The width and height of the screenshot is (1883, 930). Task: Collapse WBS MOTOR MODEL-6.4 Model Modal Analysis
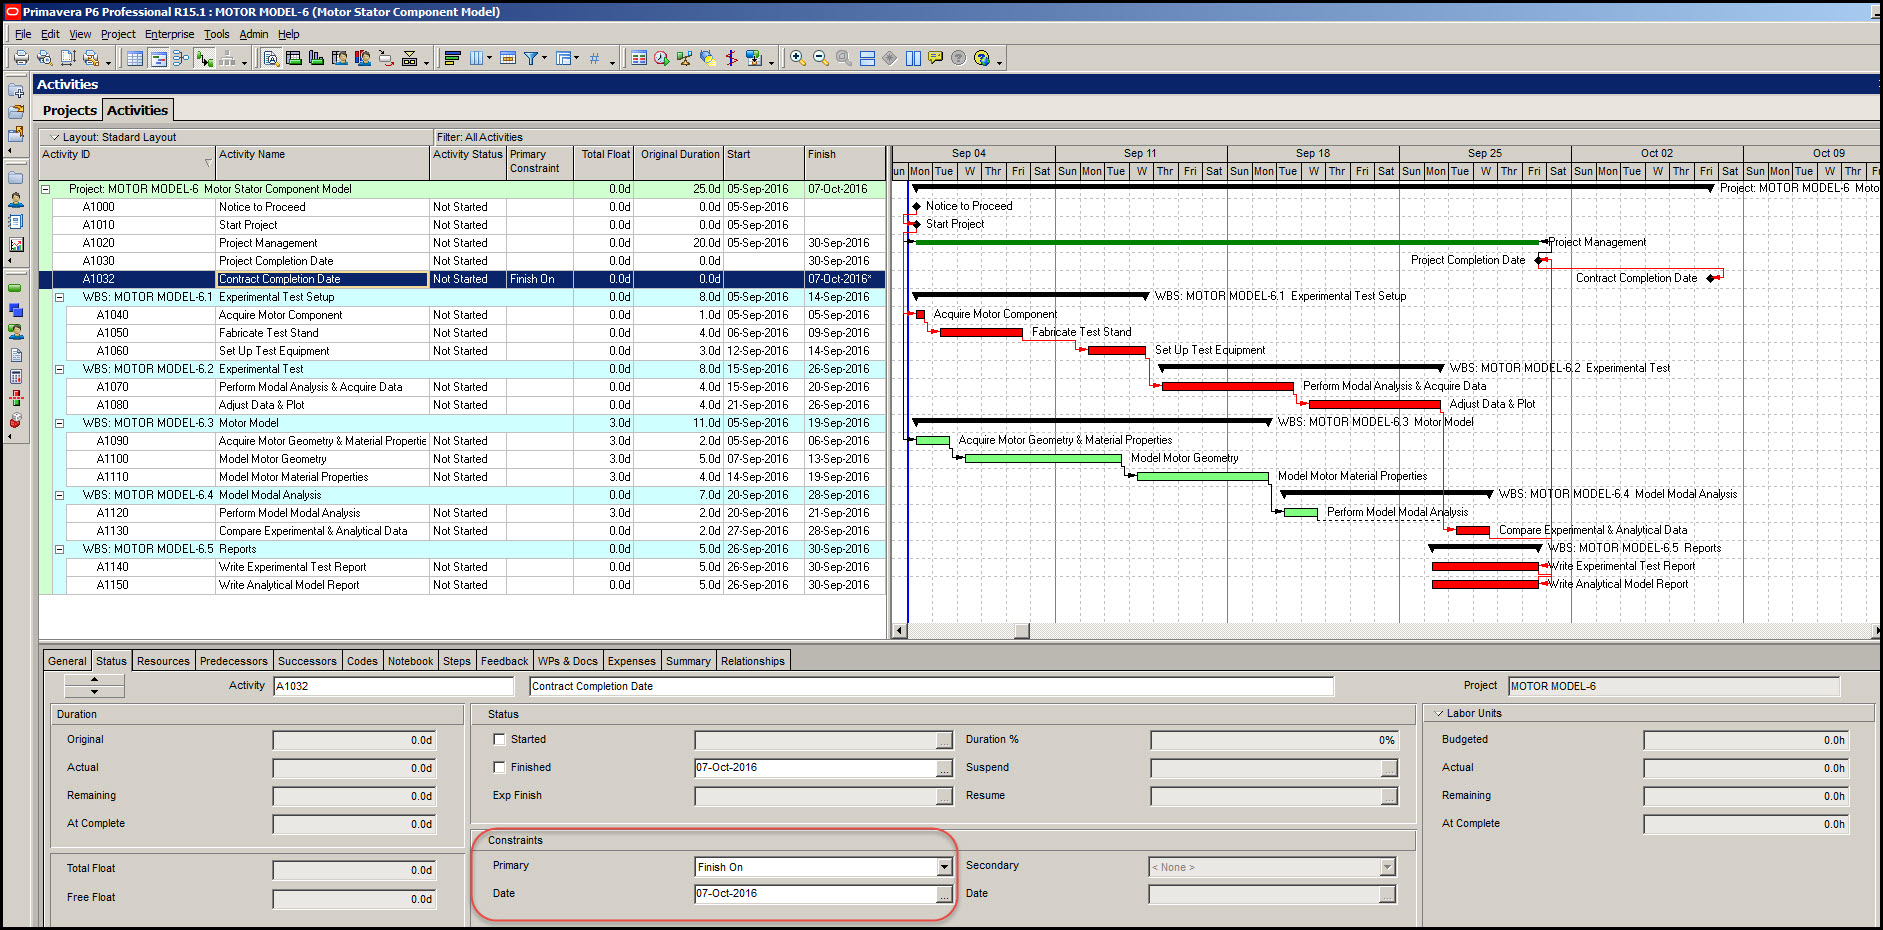click(x=59, y=495)
